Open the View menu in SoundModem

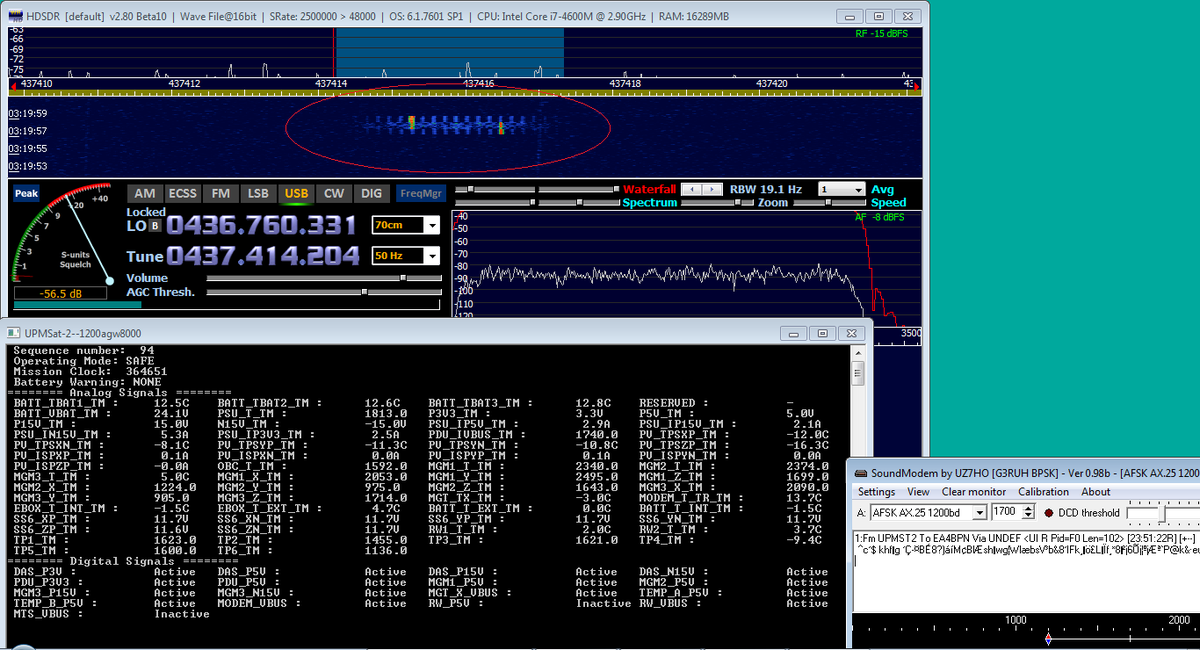tap(918, 492)
